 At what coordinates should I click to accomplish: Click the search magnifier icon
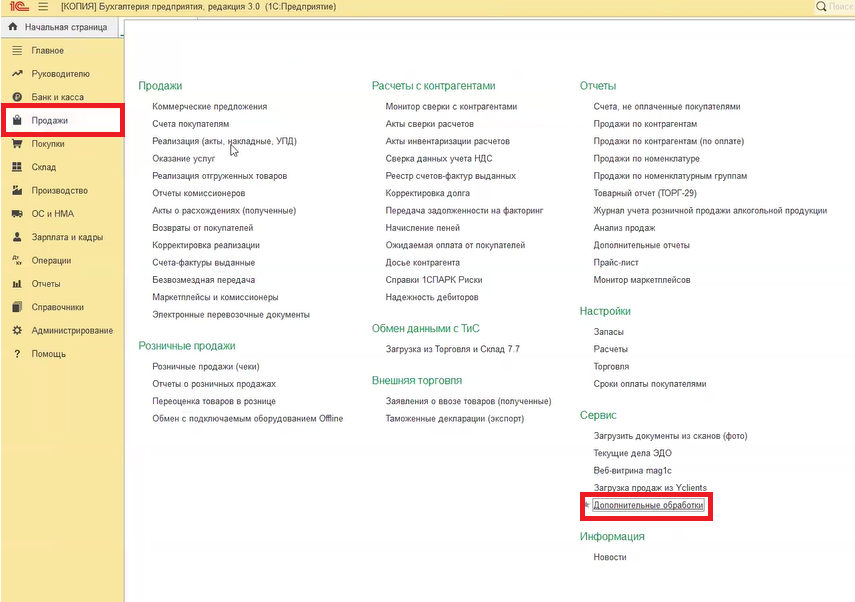821,7
